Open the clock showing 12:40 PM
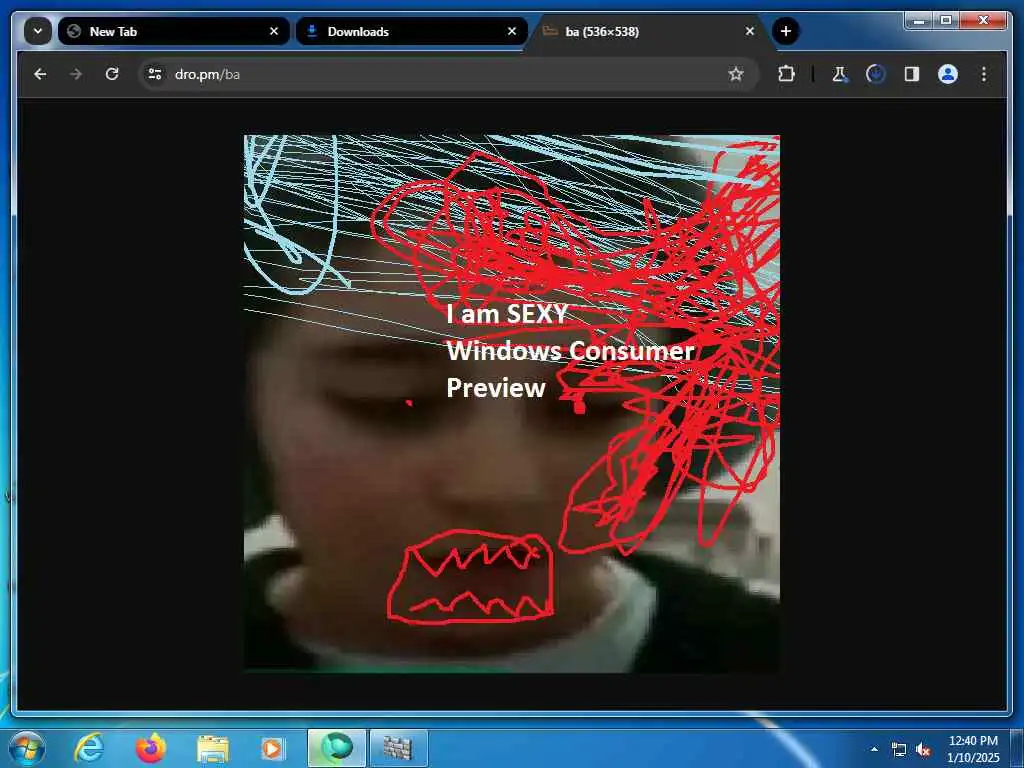Viewport: 1024px width, 768px height. point(973,749)
